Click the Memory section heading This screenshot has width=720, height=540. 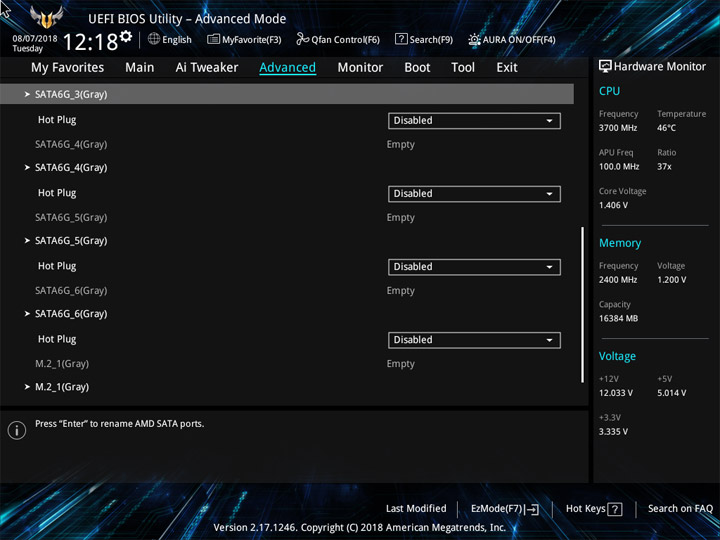point(620,243)
